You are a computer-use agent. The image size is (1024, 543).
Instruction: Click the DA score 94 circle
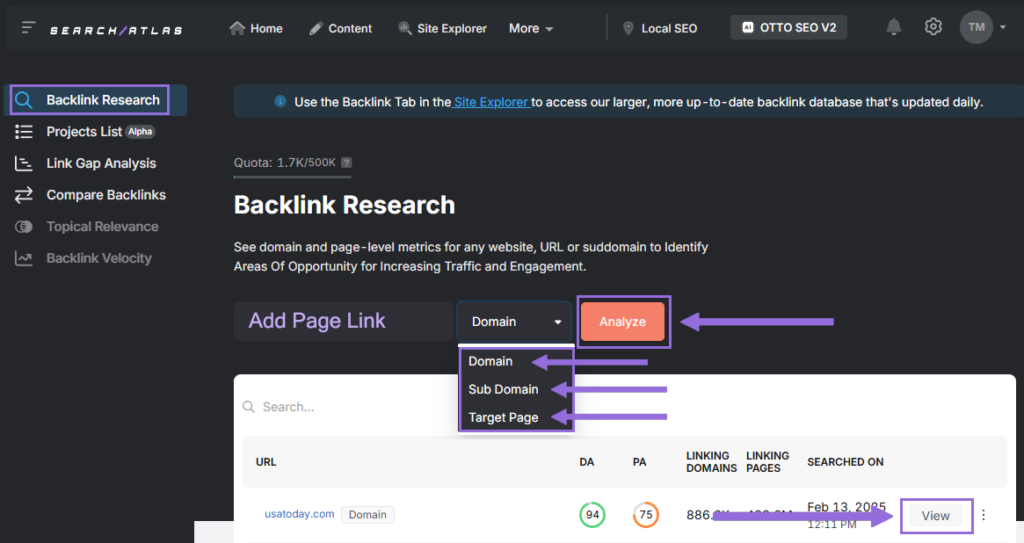pyautogui.click(x=592, y=515)
